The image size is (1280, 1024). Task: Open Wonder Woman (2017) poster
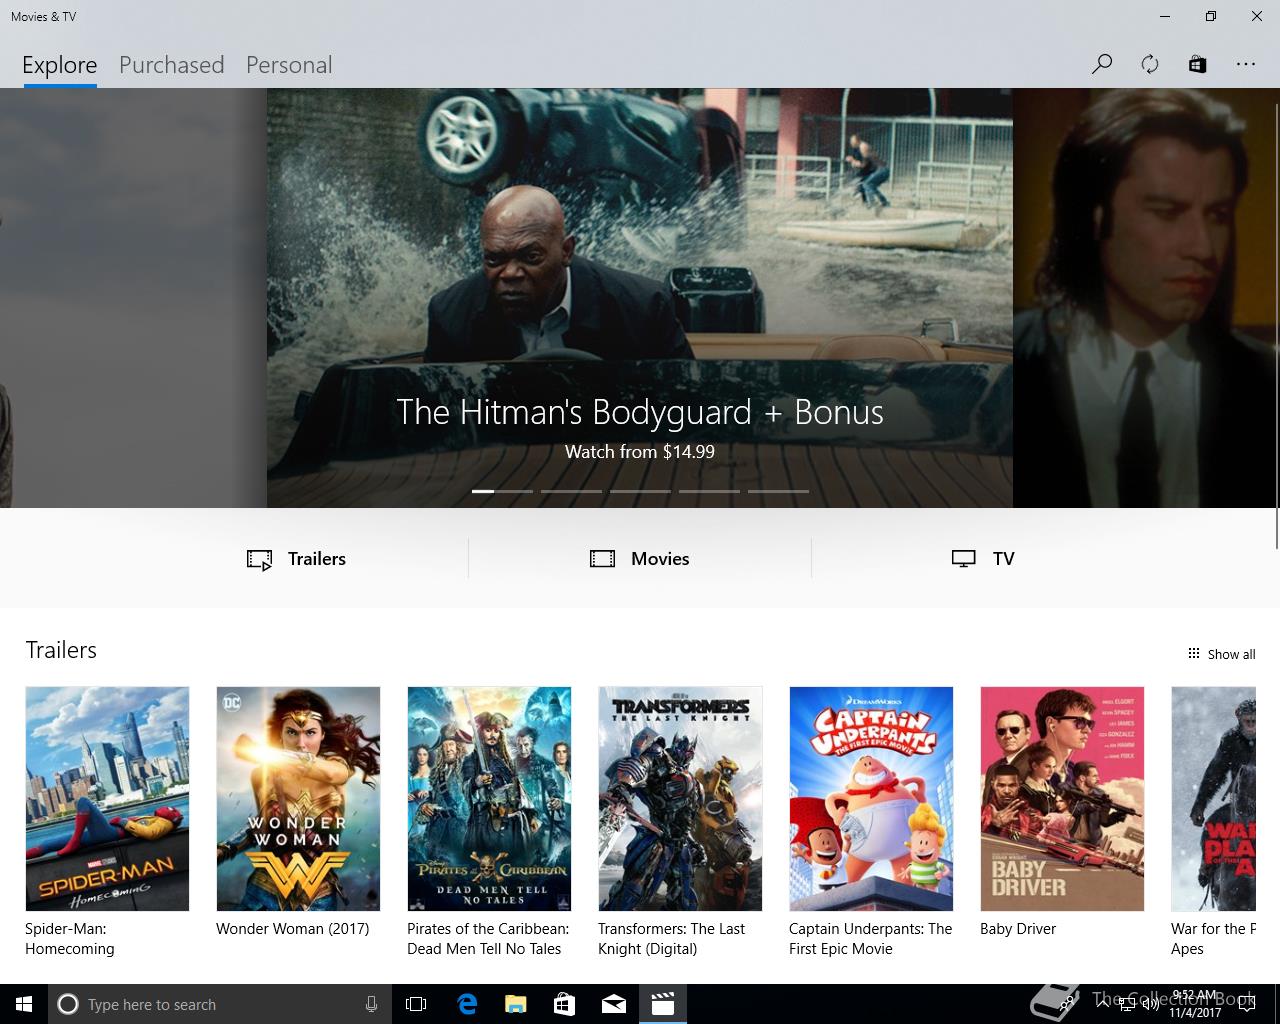(298, 798)
